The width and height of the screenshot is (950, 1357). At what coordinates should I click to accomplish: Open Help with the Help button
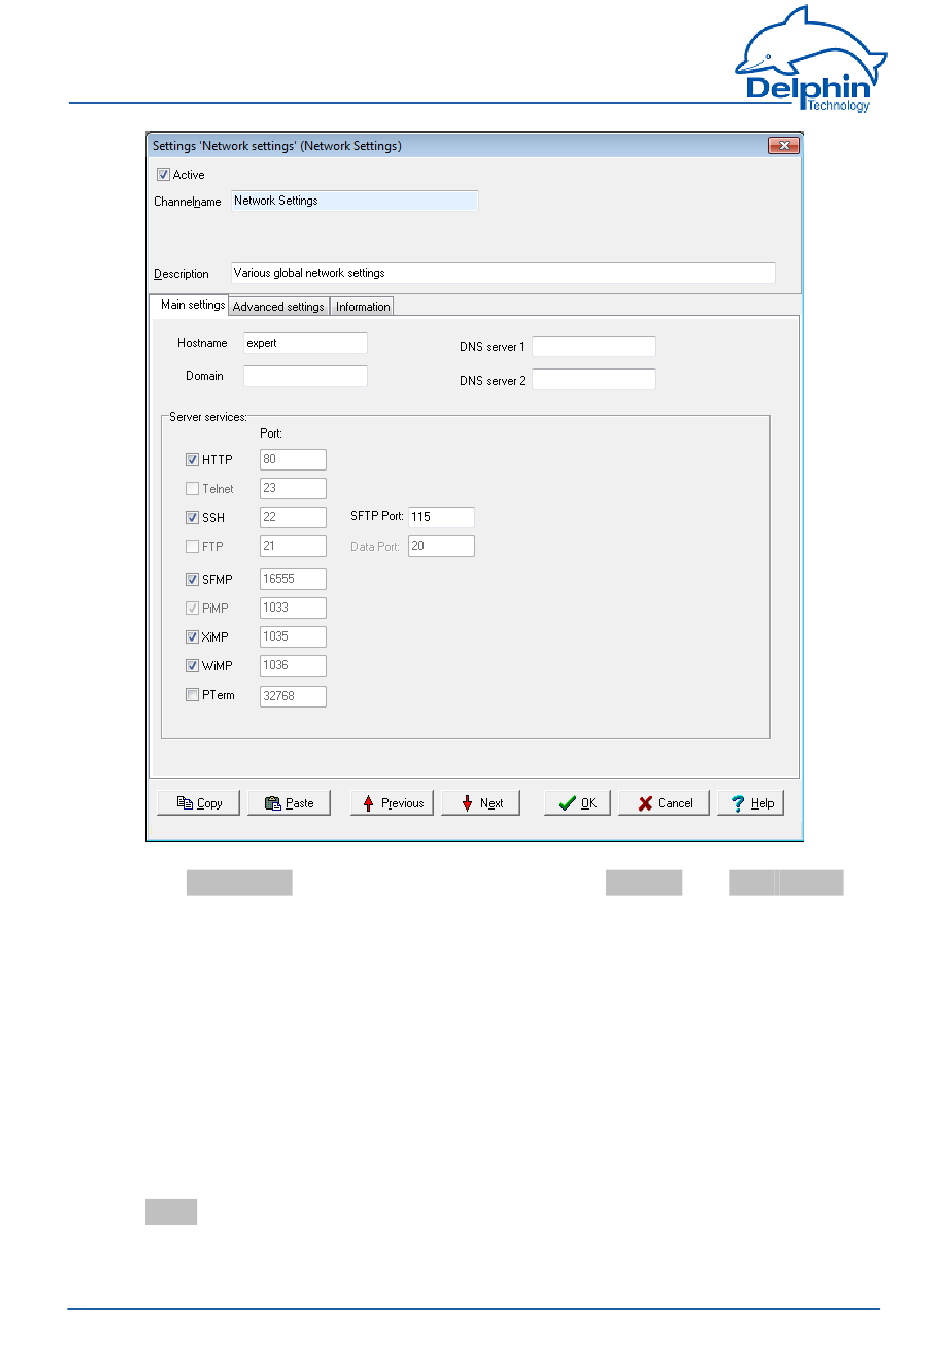(750, 803)
